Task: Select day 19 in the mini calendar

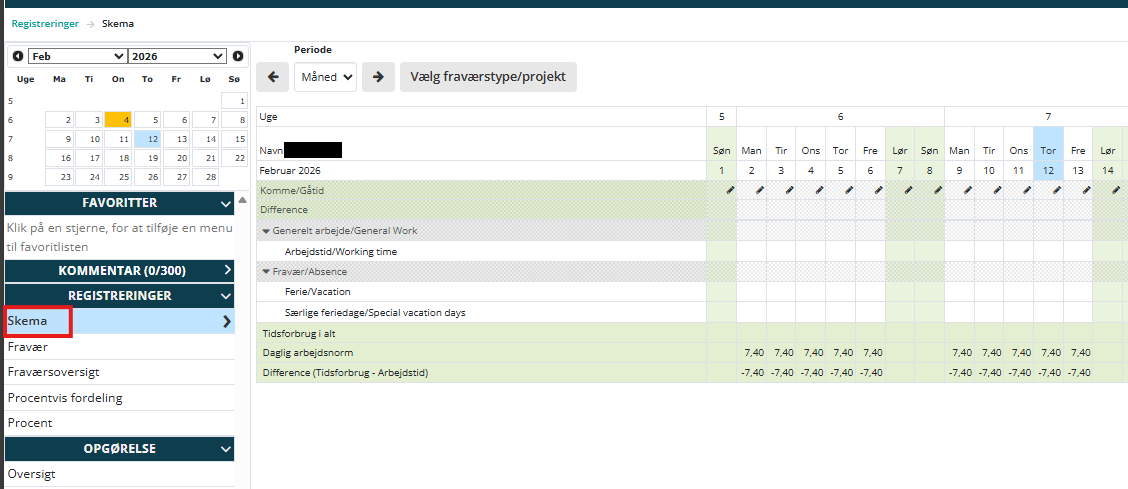Action: 148,158
